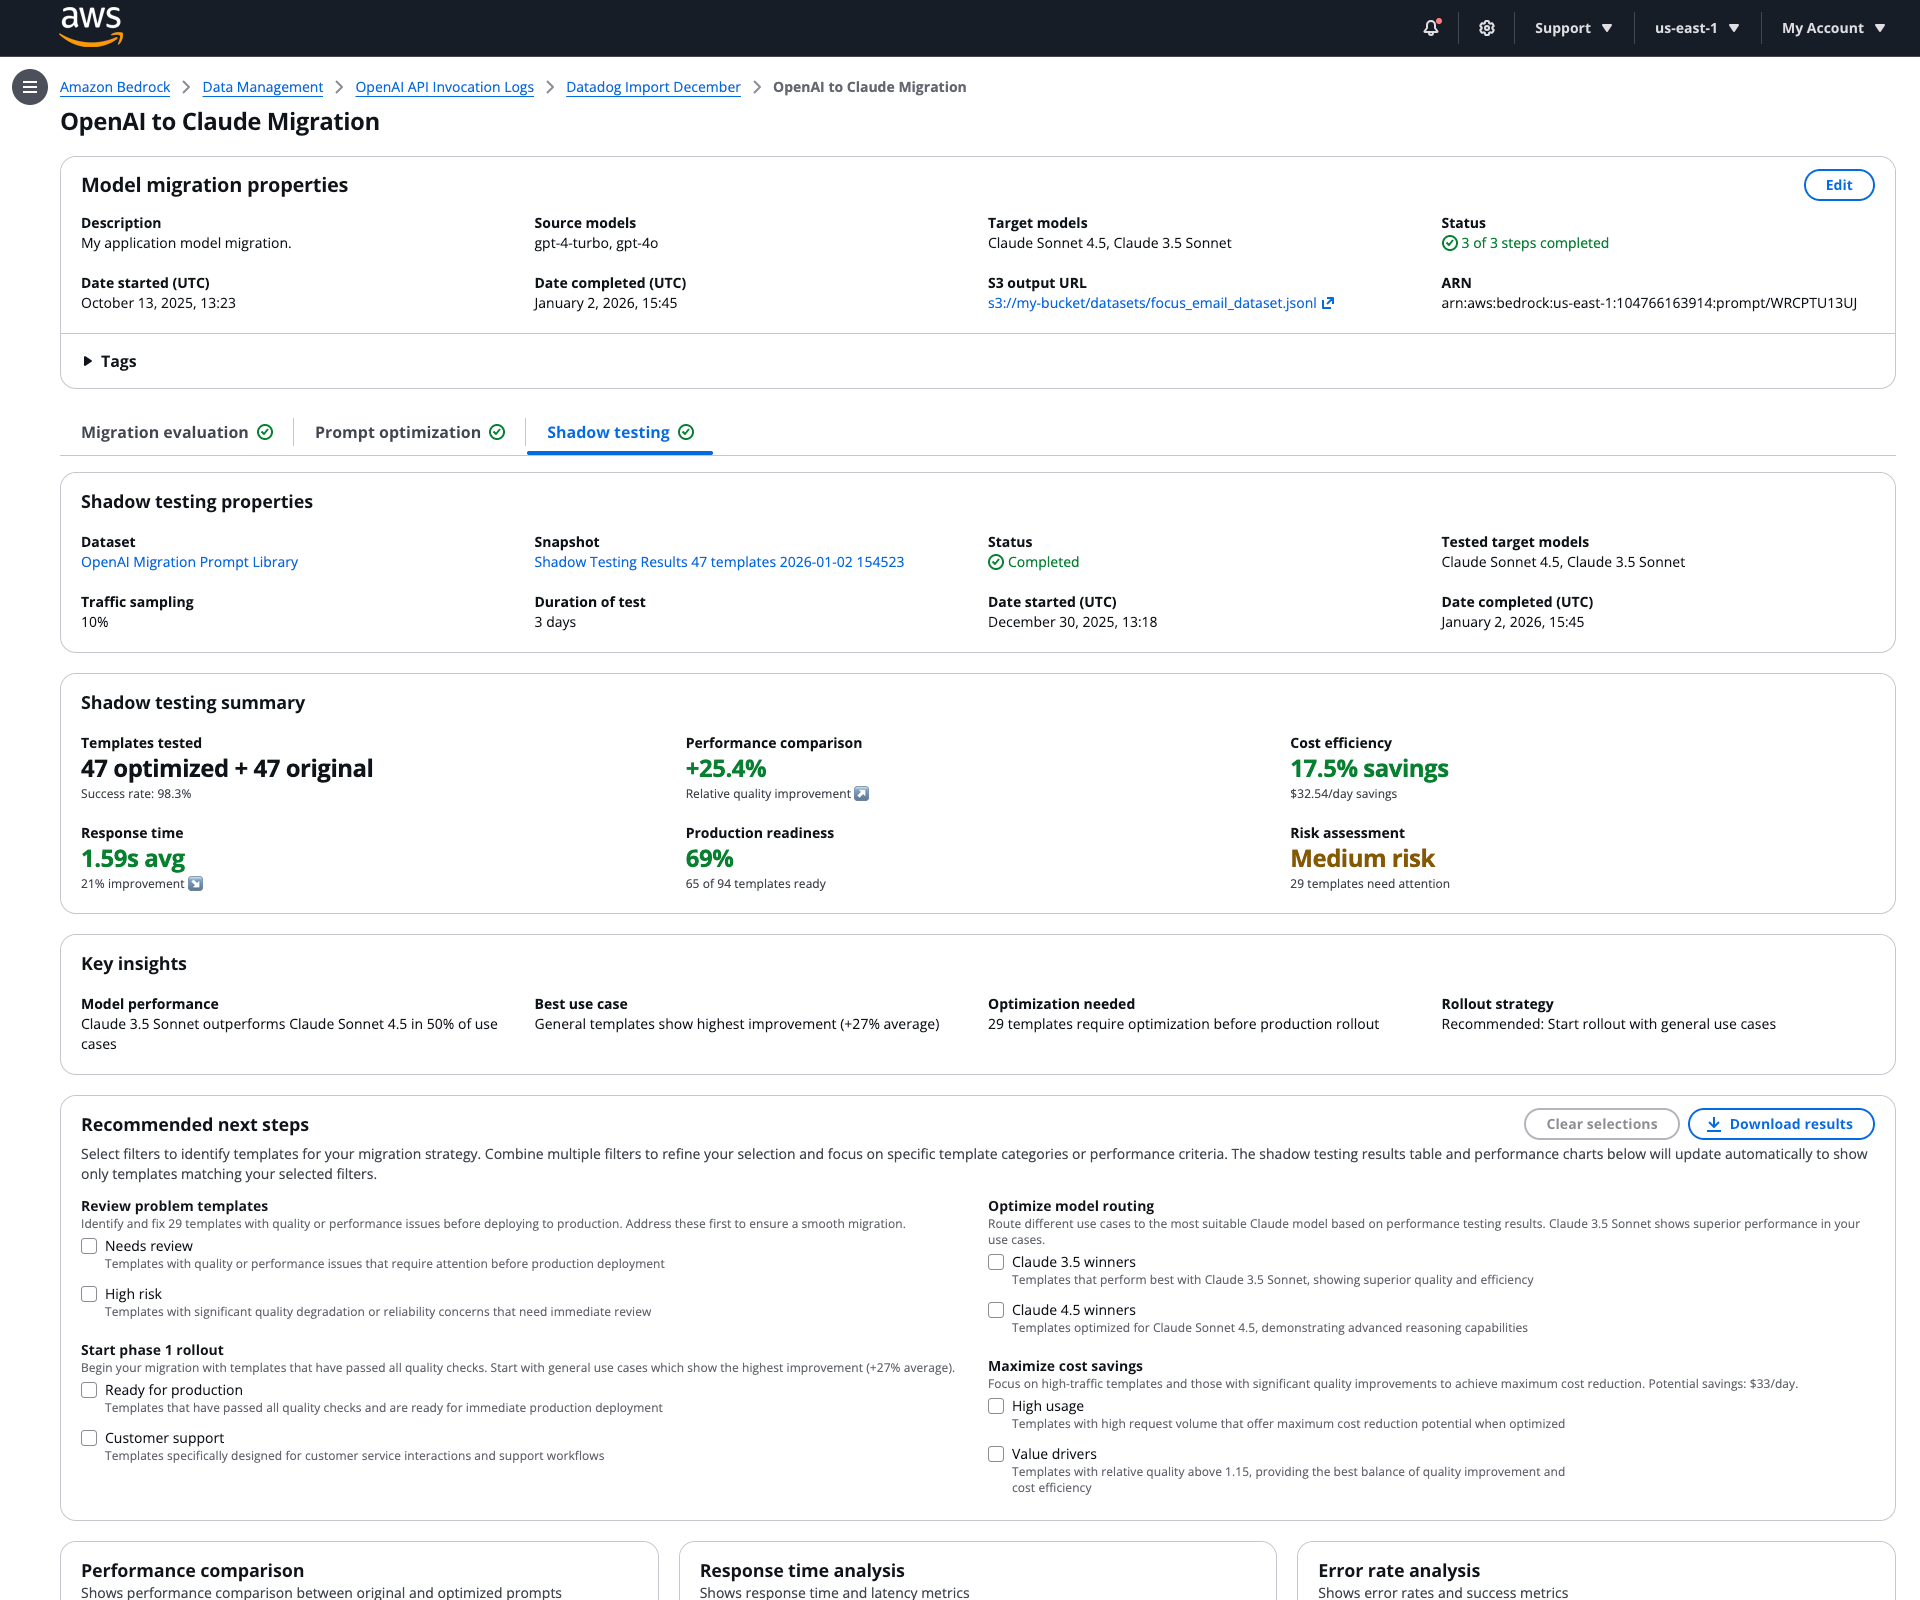Screen dimensions: 1920x1600
Task: Click the Medium risk assessment value
Action: [1362, 858]
